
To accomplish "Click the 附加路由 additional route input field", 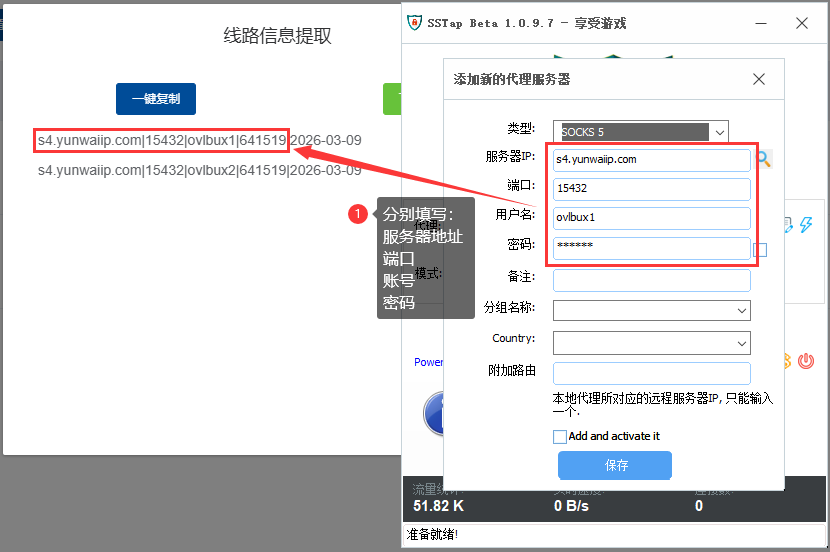I will pos(651,373).
